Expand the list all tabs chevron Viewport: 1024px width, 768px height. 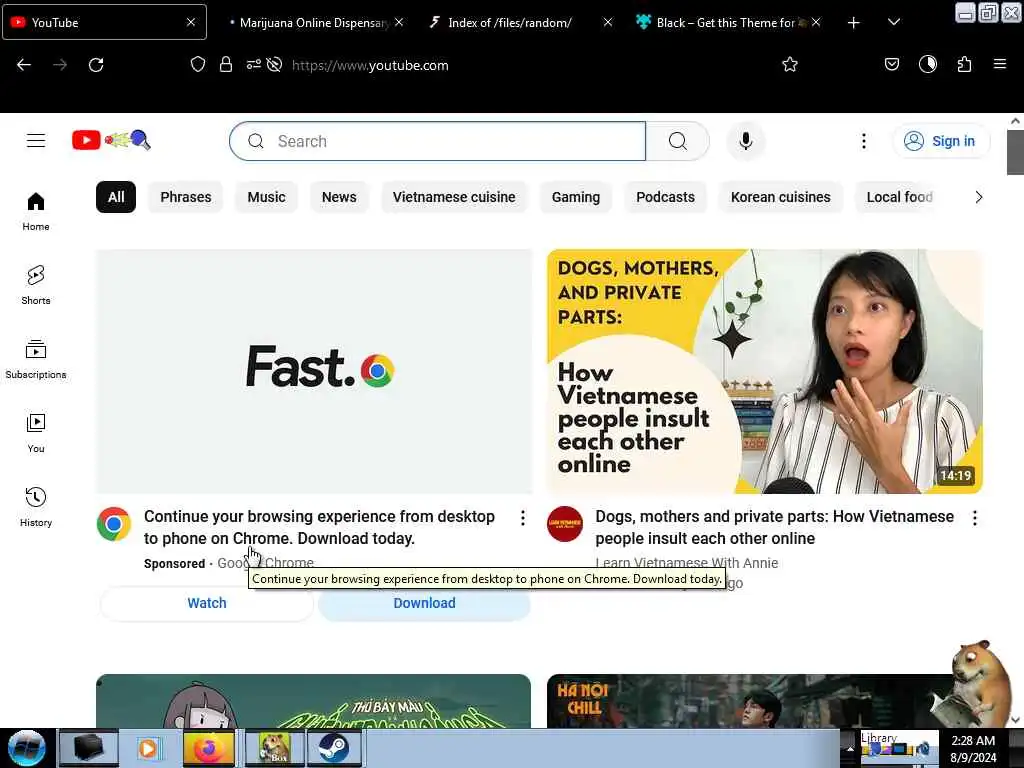click(894, 22)
